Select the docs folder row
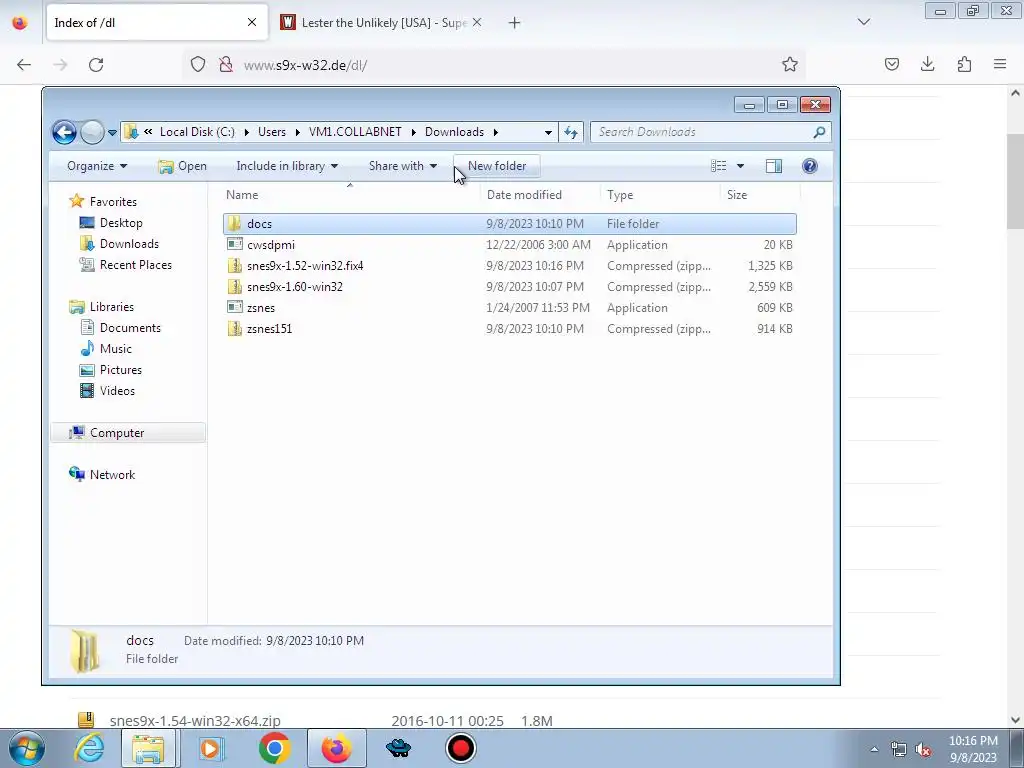The width and height of the screenshot is (1024, 768). pyautogui.click(x=509, y=223)
